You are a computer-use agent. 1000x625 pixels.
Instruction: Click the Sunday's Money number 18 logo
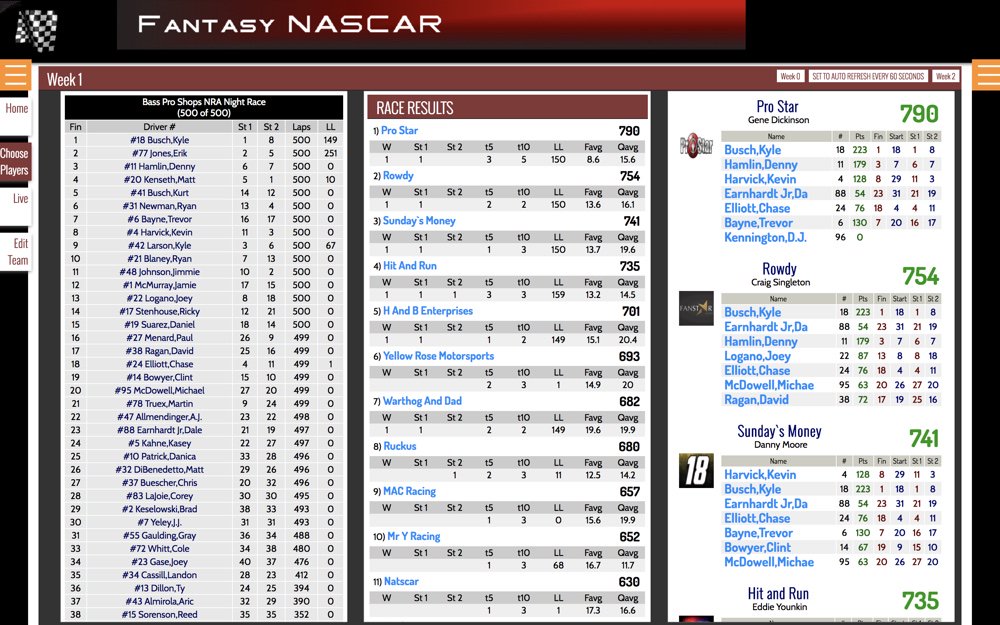point(696,471)
